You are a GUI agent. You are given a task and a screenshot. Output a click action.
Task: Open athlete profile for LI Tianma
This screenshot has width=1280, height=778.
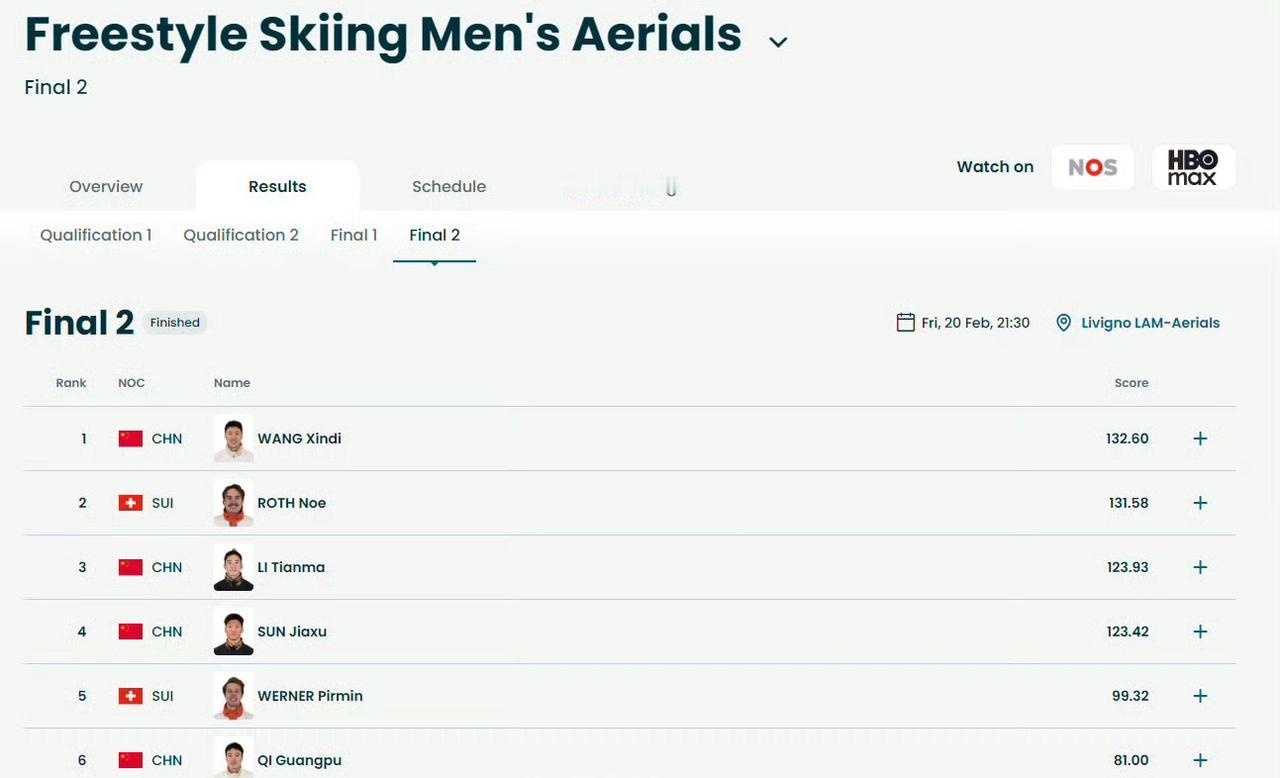click(x=291, y=567)
